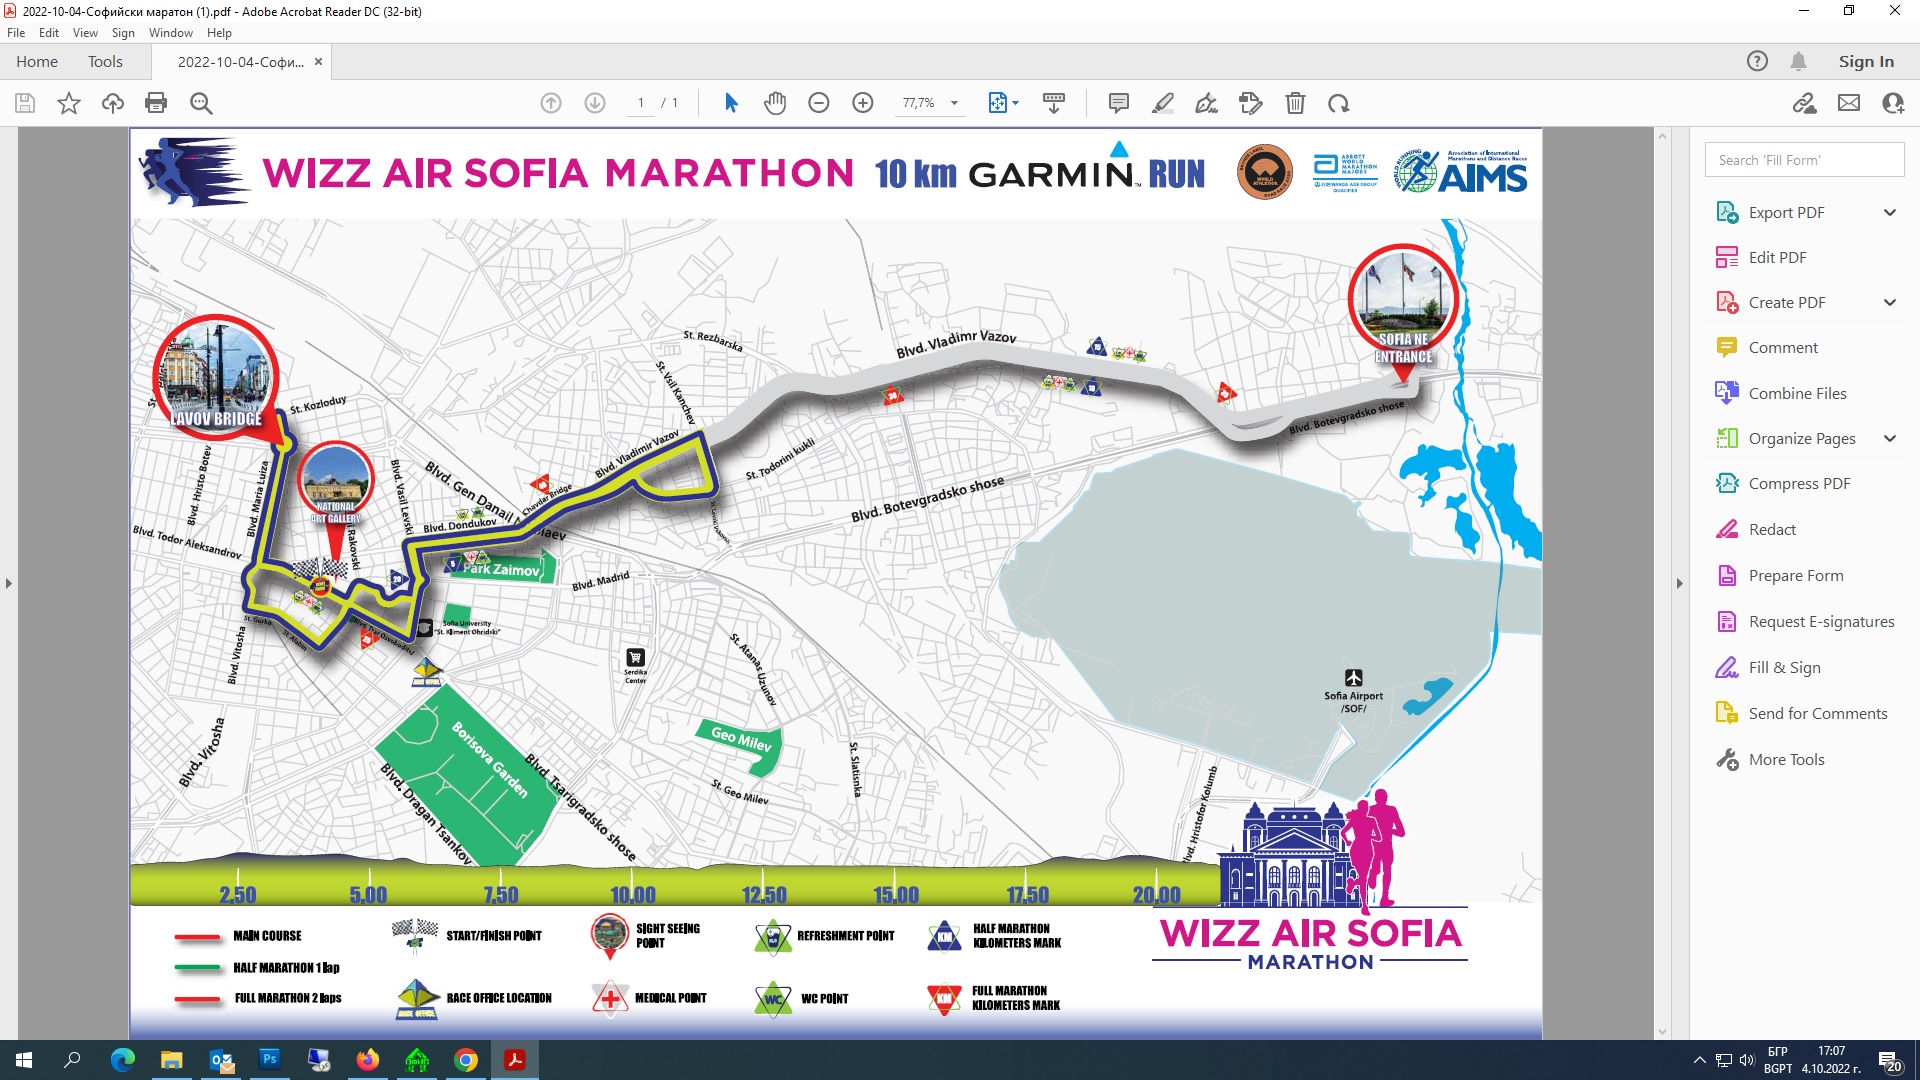Viewport: 1920px width, 1080px height.
Task: Click the Print file icon
Action: pos(156,103)
